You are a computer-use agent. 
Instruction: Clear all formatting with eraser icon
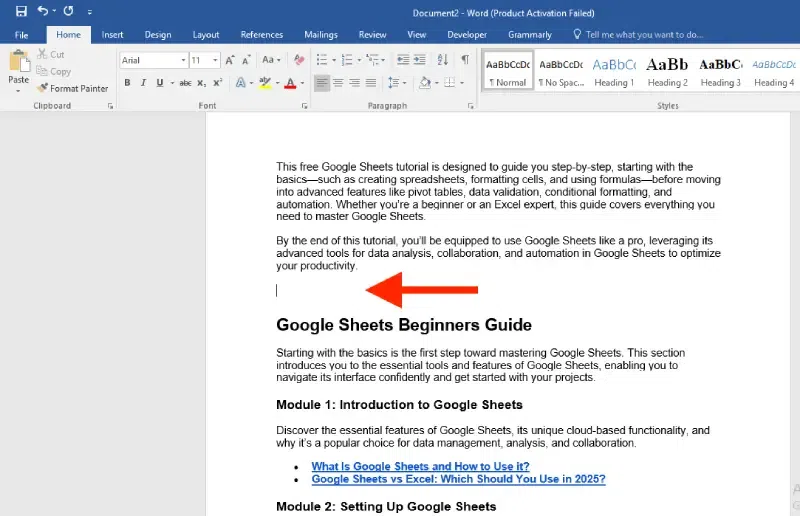click(x=299, y=60)
